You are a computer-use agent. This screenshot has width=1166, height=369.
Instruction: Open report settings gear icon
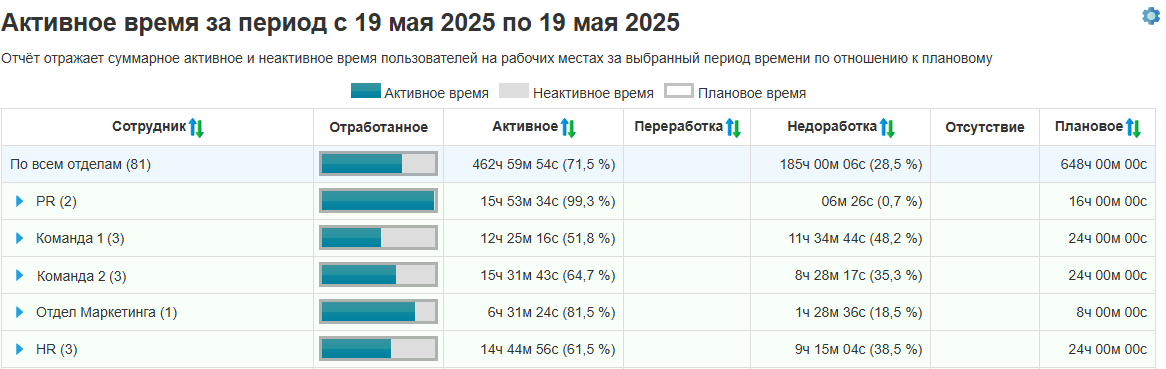(1150, 16)
